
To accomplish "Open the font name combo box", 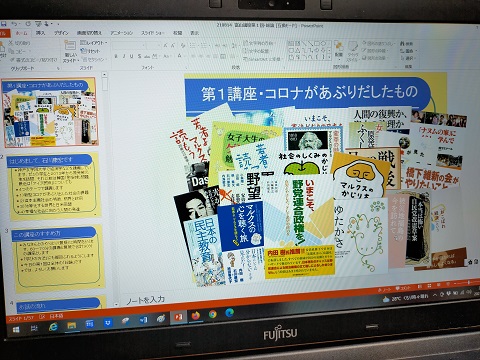I will point(129,45).
